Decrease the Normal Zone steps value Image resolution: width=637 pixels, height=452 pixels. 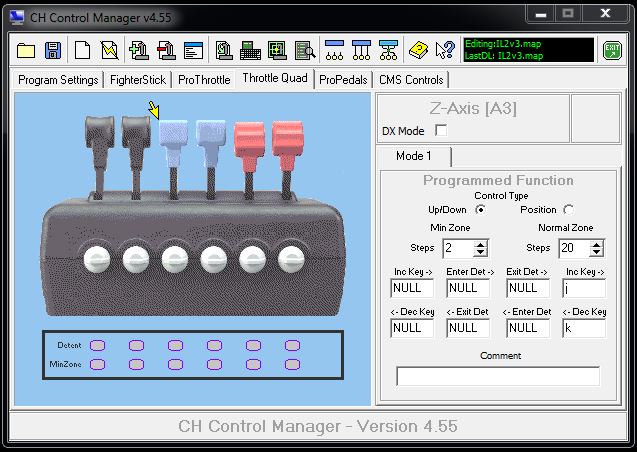point(595,253)
